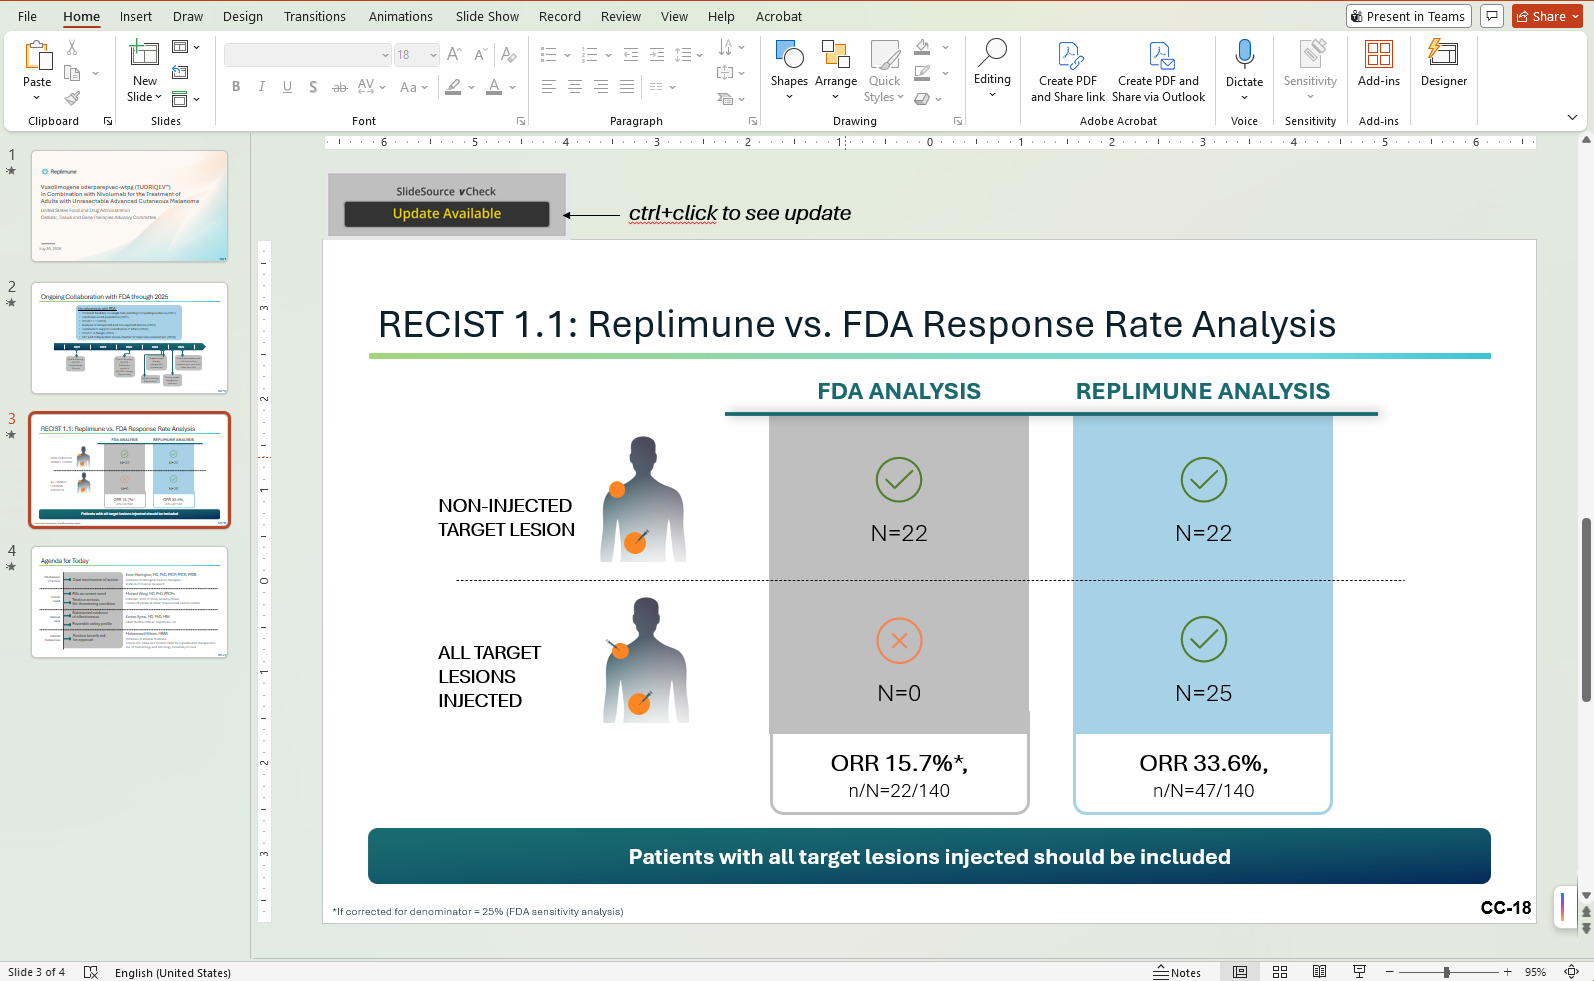The width and height of the screenshot is (1594, 981).
Task: Collapse the ribbon chevron
Action: pos(1572,118)
